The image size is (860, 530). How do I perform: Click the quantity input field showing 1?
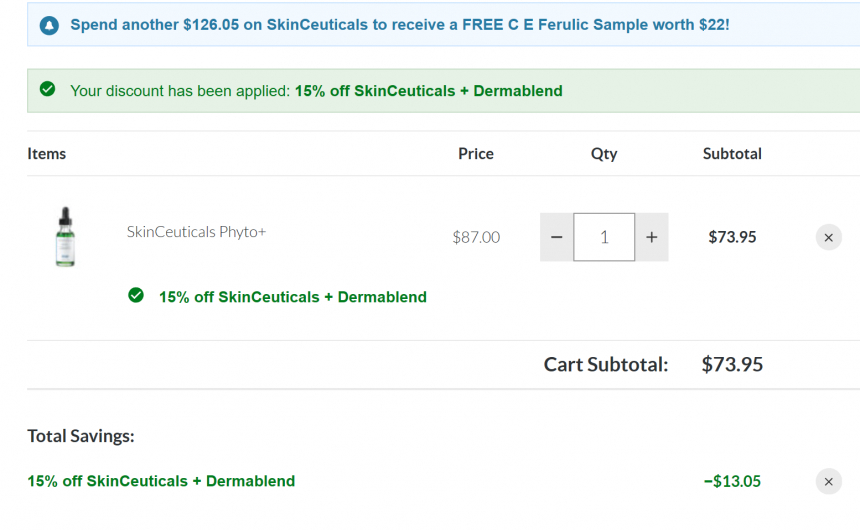click(604, 237)
